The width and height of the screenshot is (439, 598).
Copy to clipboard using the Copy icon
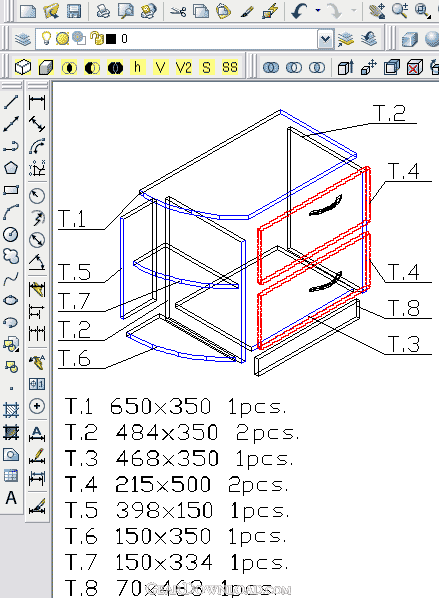click(201, 11)
